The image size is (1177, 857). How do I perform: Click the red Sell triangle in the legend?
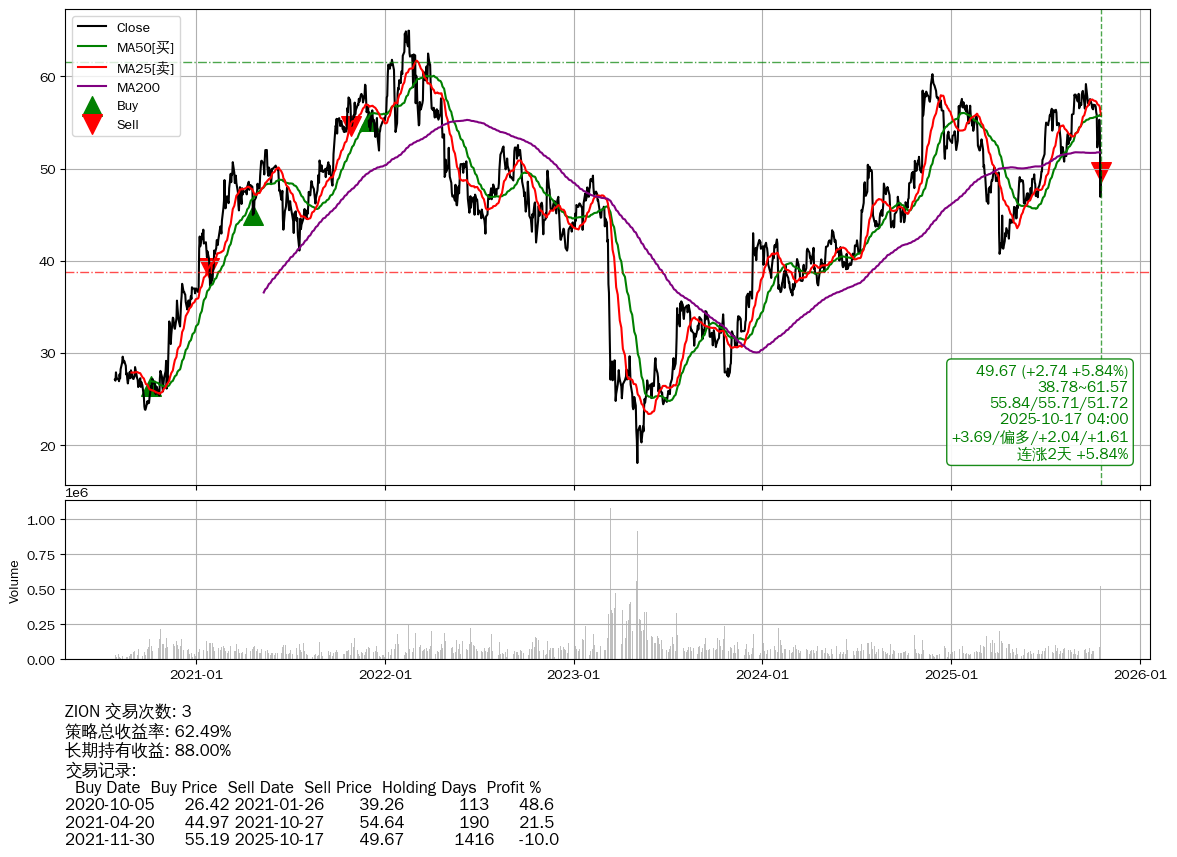pyautogui.click(x=92, y=124)
